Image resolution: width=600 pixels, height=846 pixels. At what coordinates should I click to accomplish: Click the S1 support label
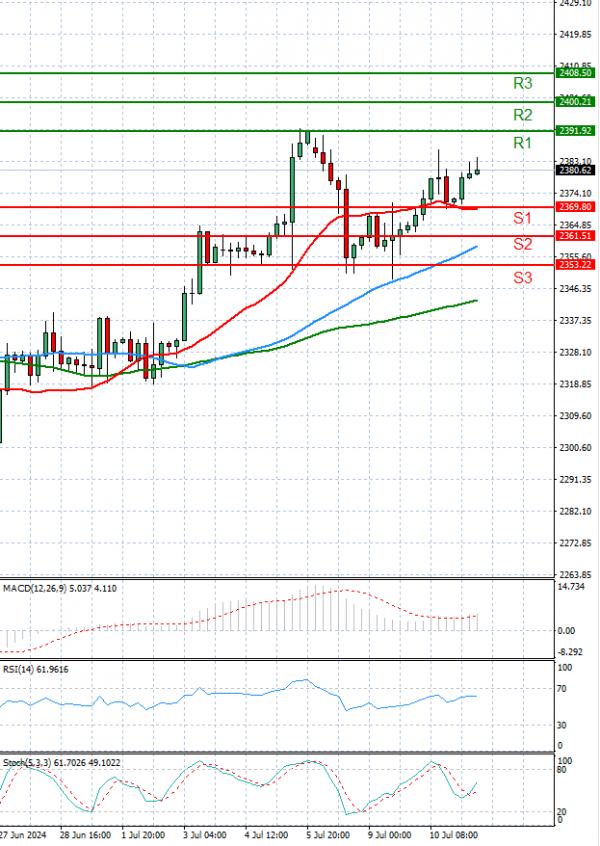pyautogui.click(x=522, y=218)
